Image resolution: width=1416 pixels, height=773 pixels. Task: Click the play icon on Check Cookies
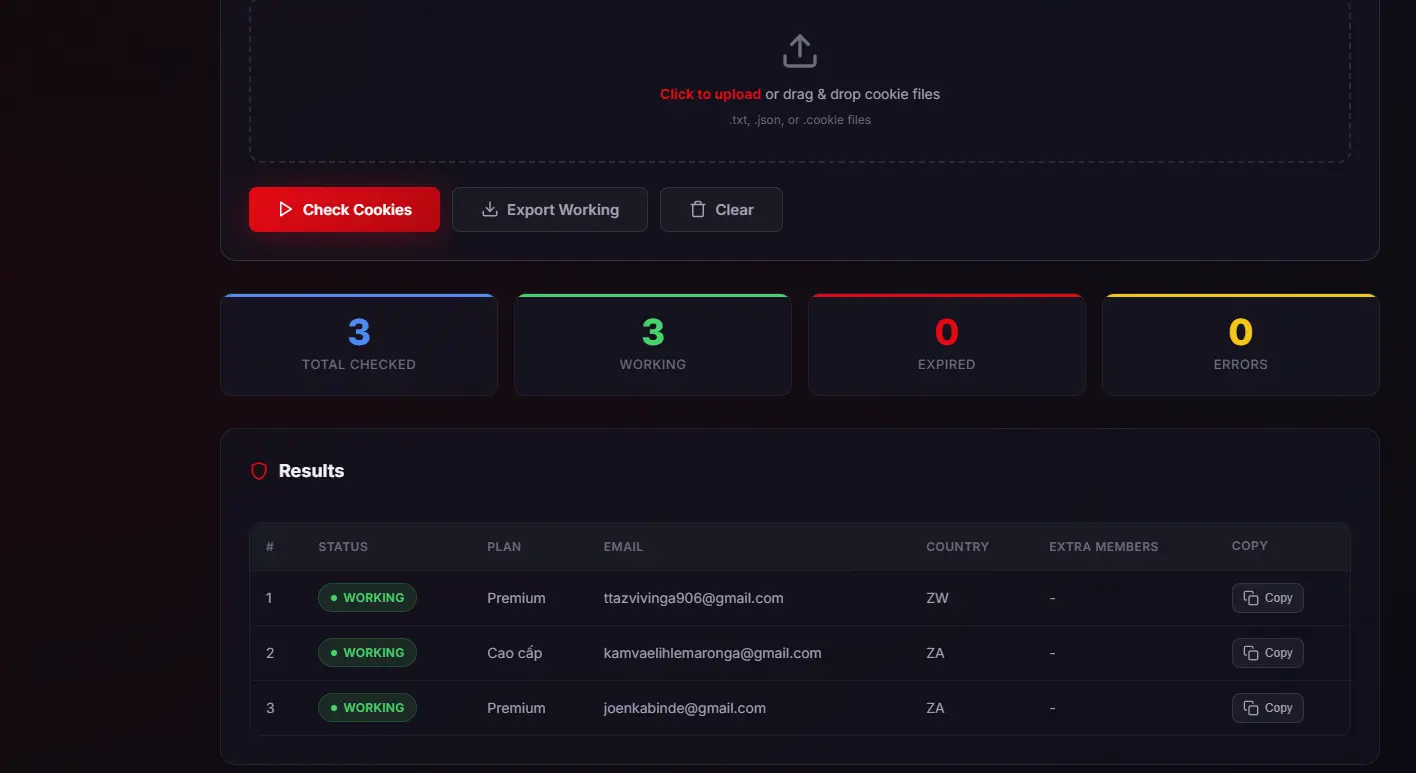[285, 209]
